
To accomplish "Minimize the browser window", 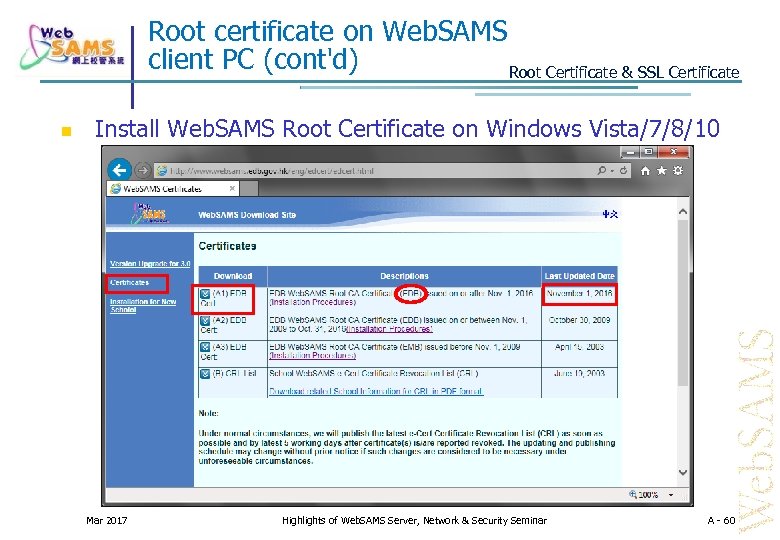I will 630,152.
